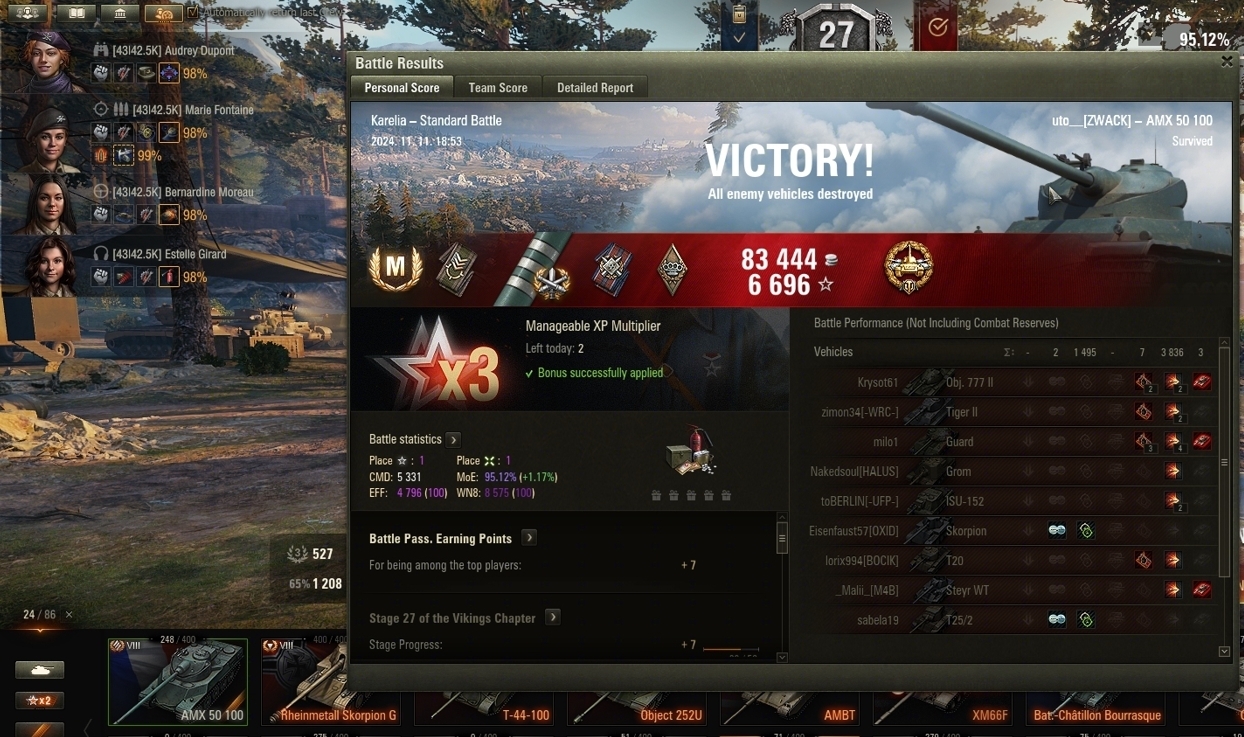
Task: Click the gold tank medal beside credits
Action: point(909,268)
